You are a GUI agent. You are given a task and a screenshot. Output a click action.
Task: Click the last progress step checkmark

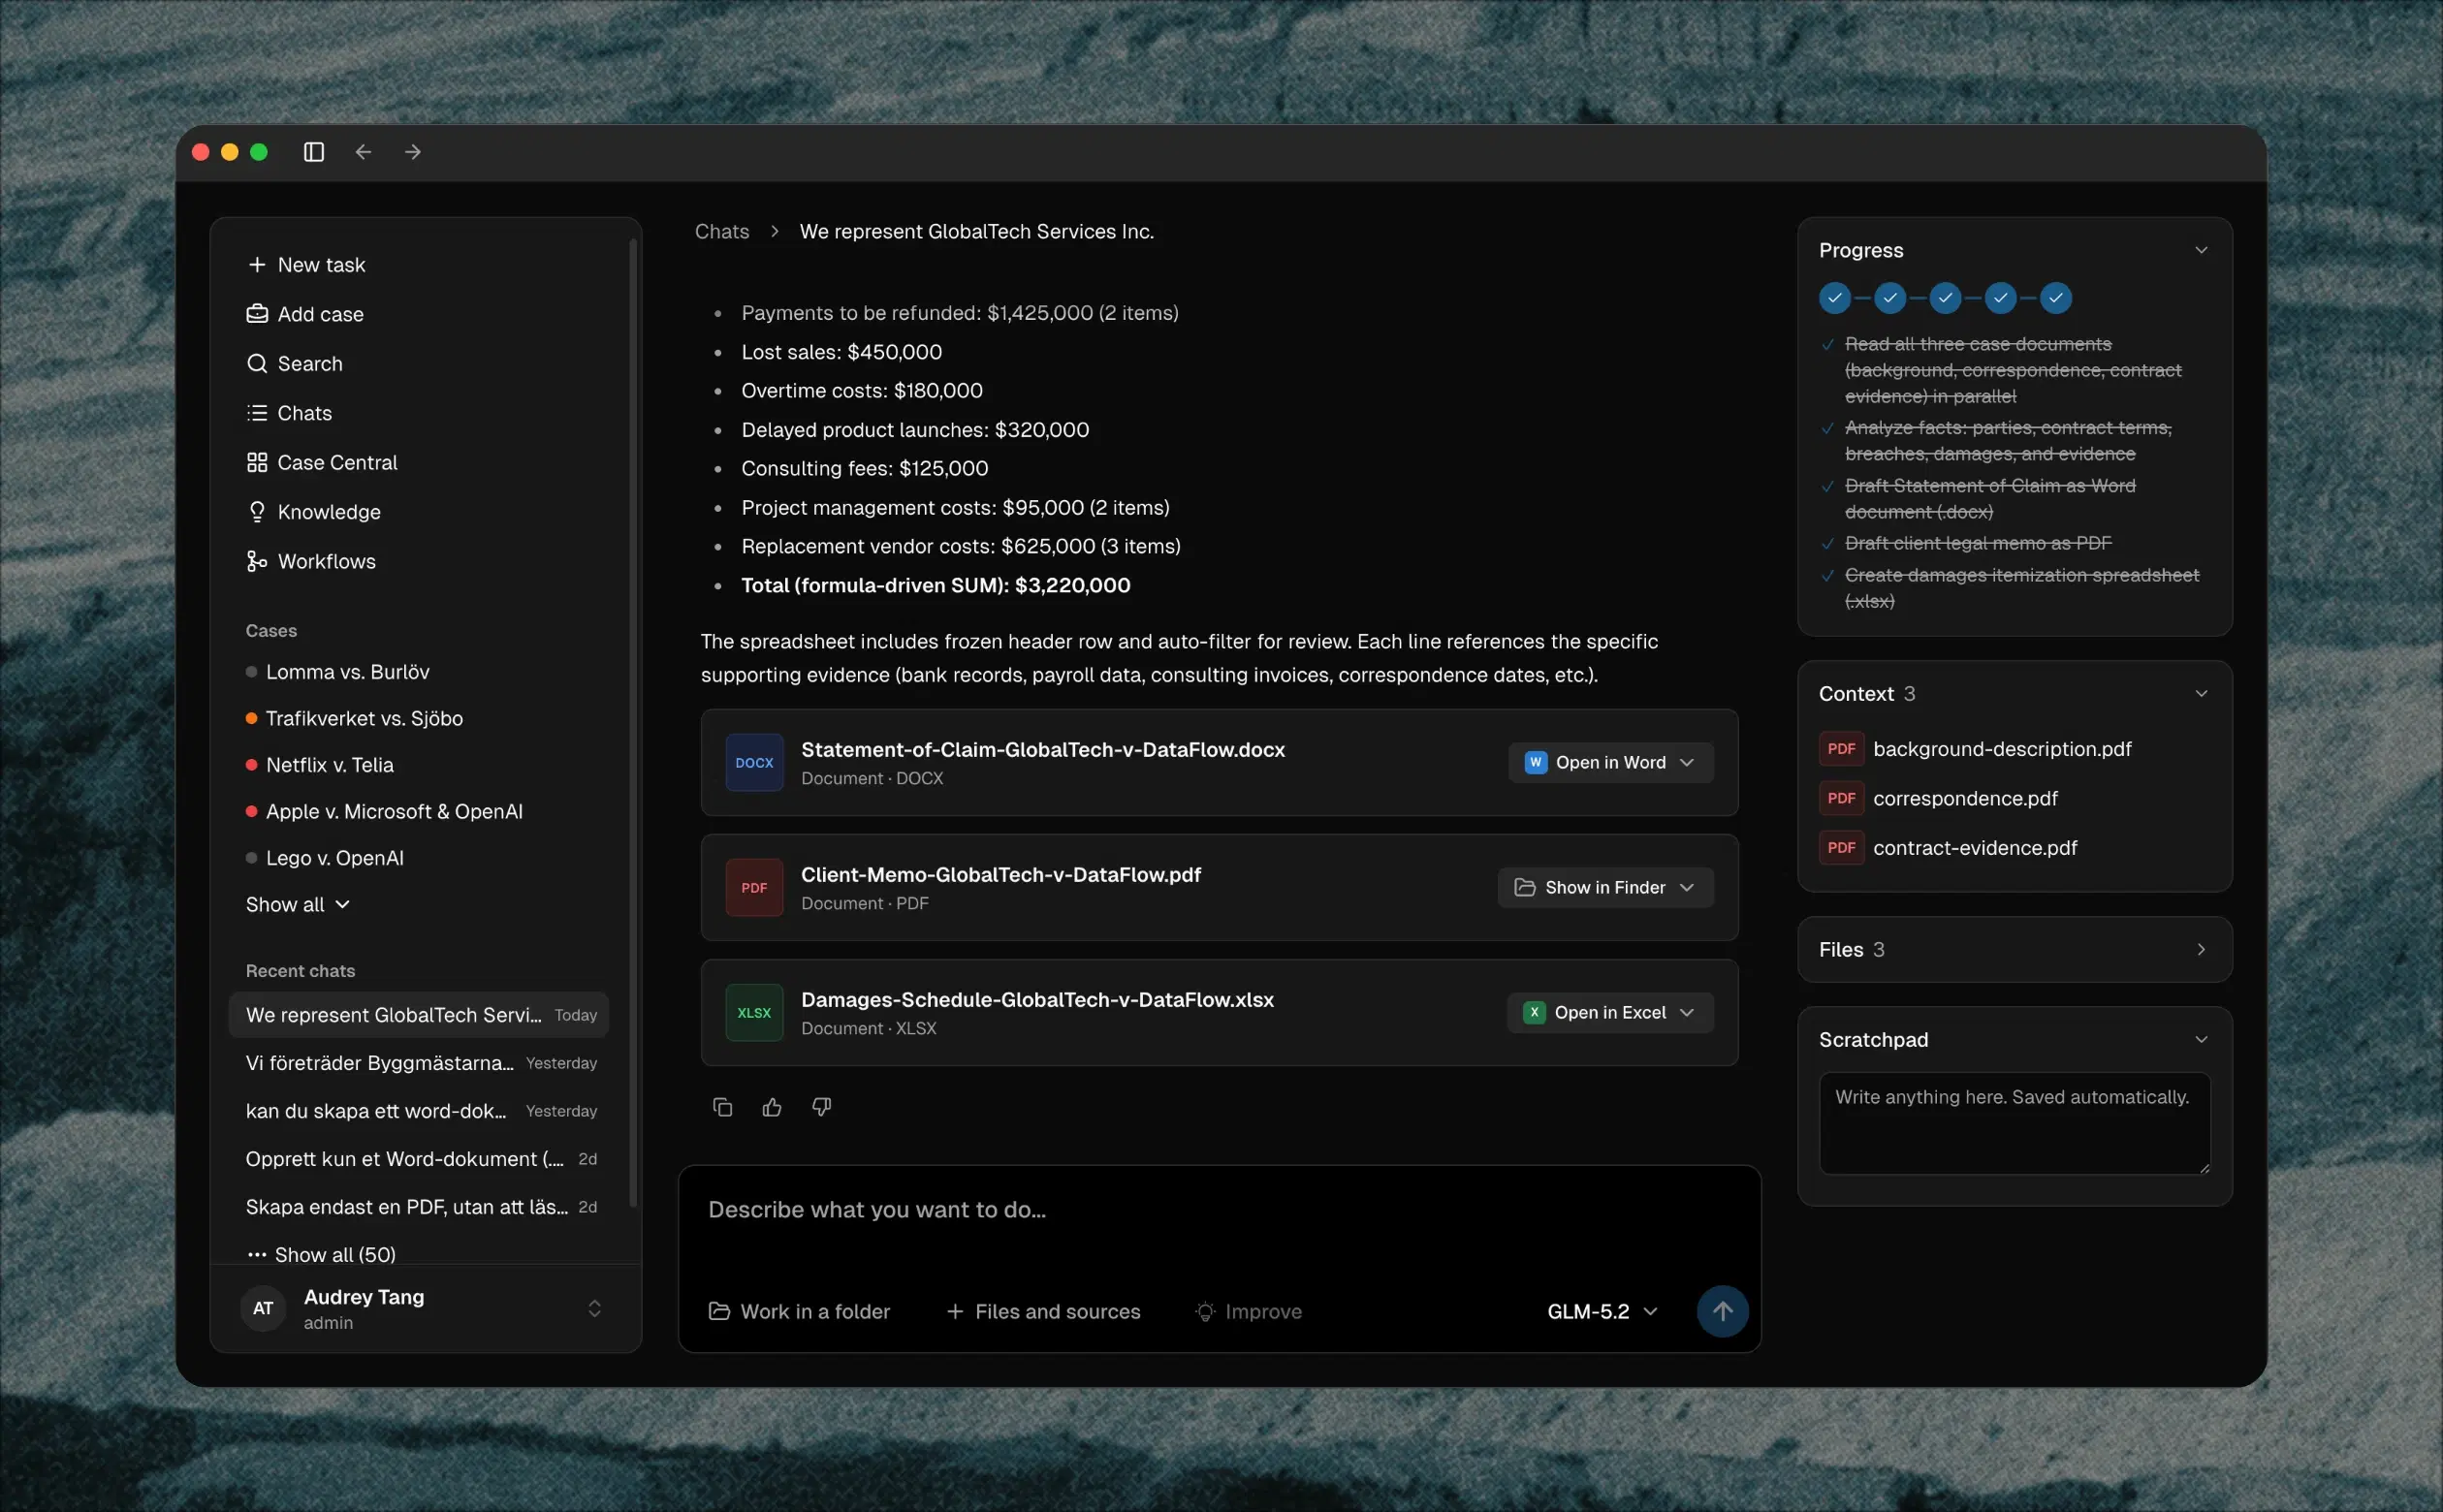point(2056,298)
